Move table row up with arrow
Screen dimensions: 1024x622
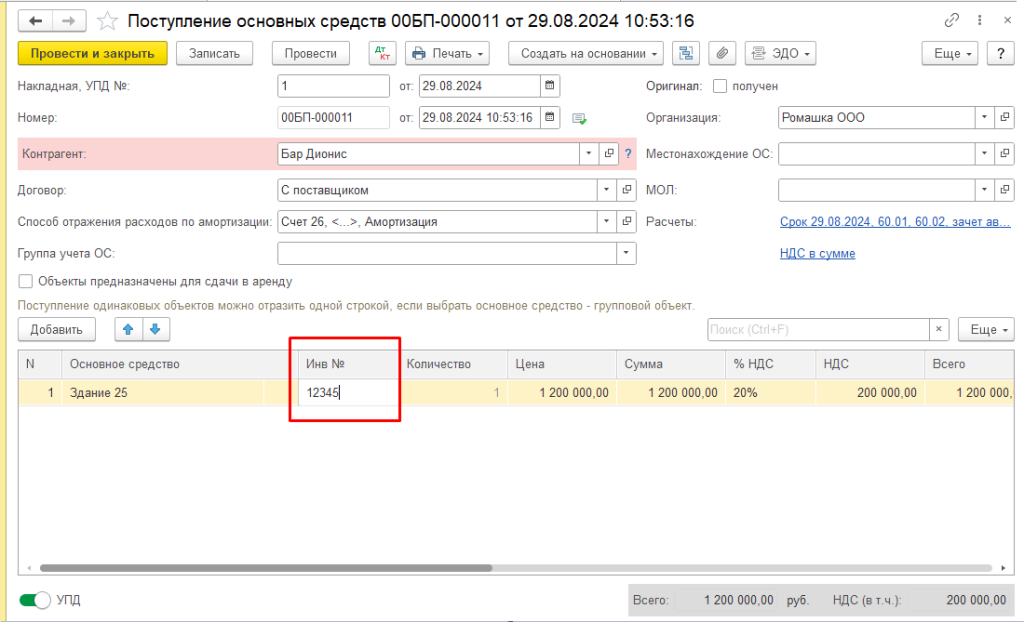128,329
